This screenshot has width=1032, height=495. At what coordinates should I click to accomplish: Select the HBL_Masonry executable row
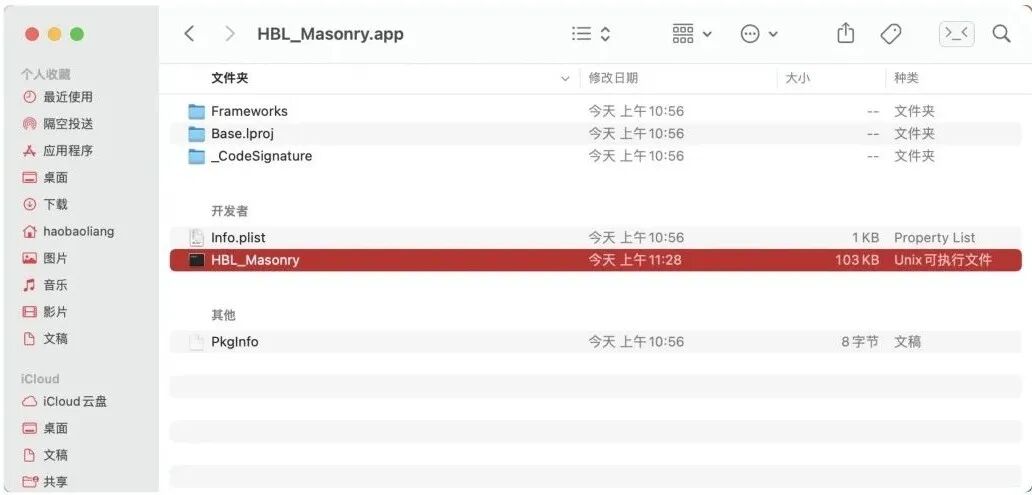point(596,260)
